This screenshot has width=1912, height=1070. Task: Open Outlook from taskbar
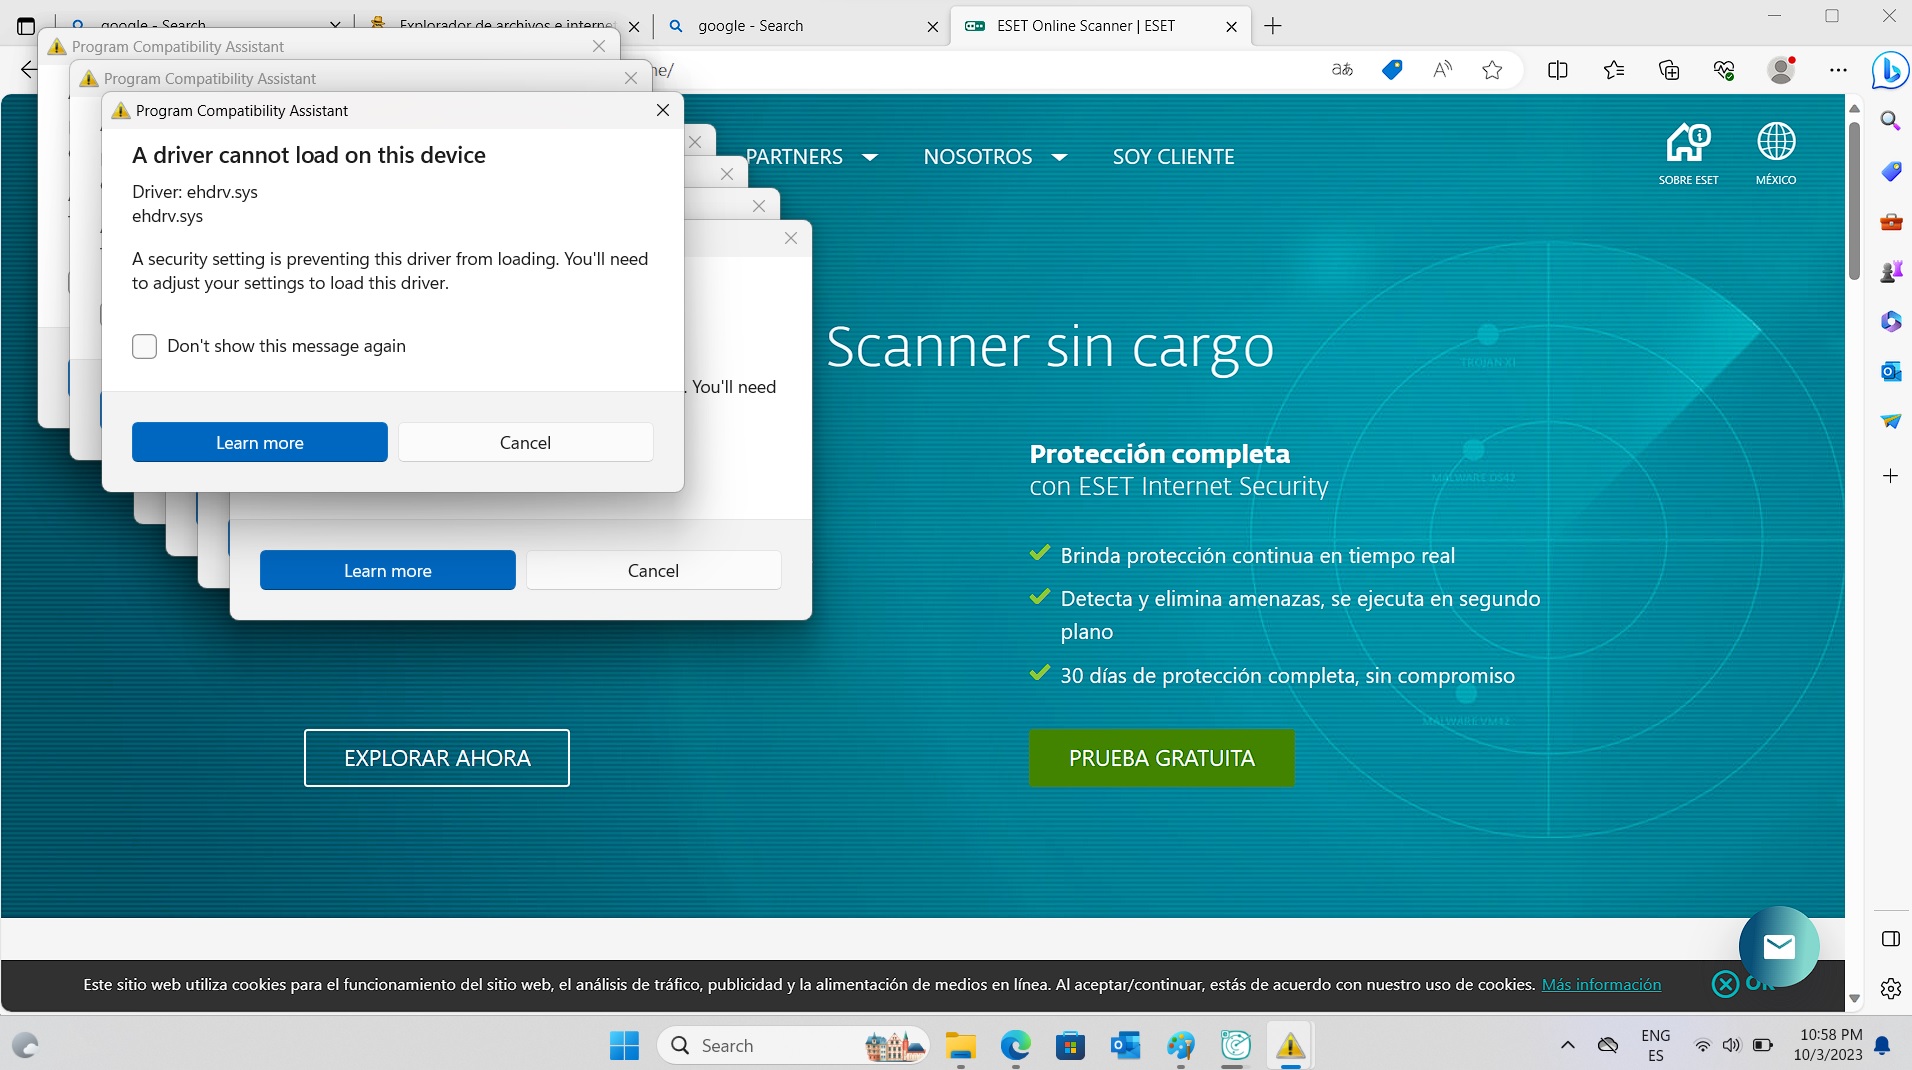1125,1046
